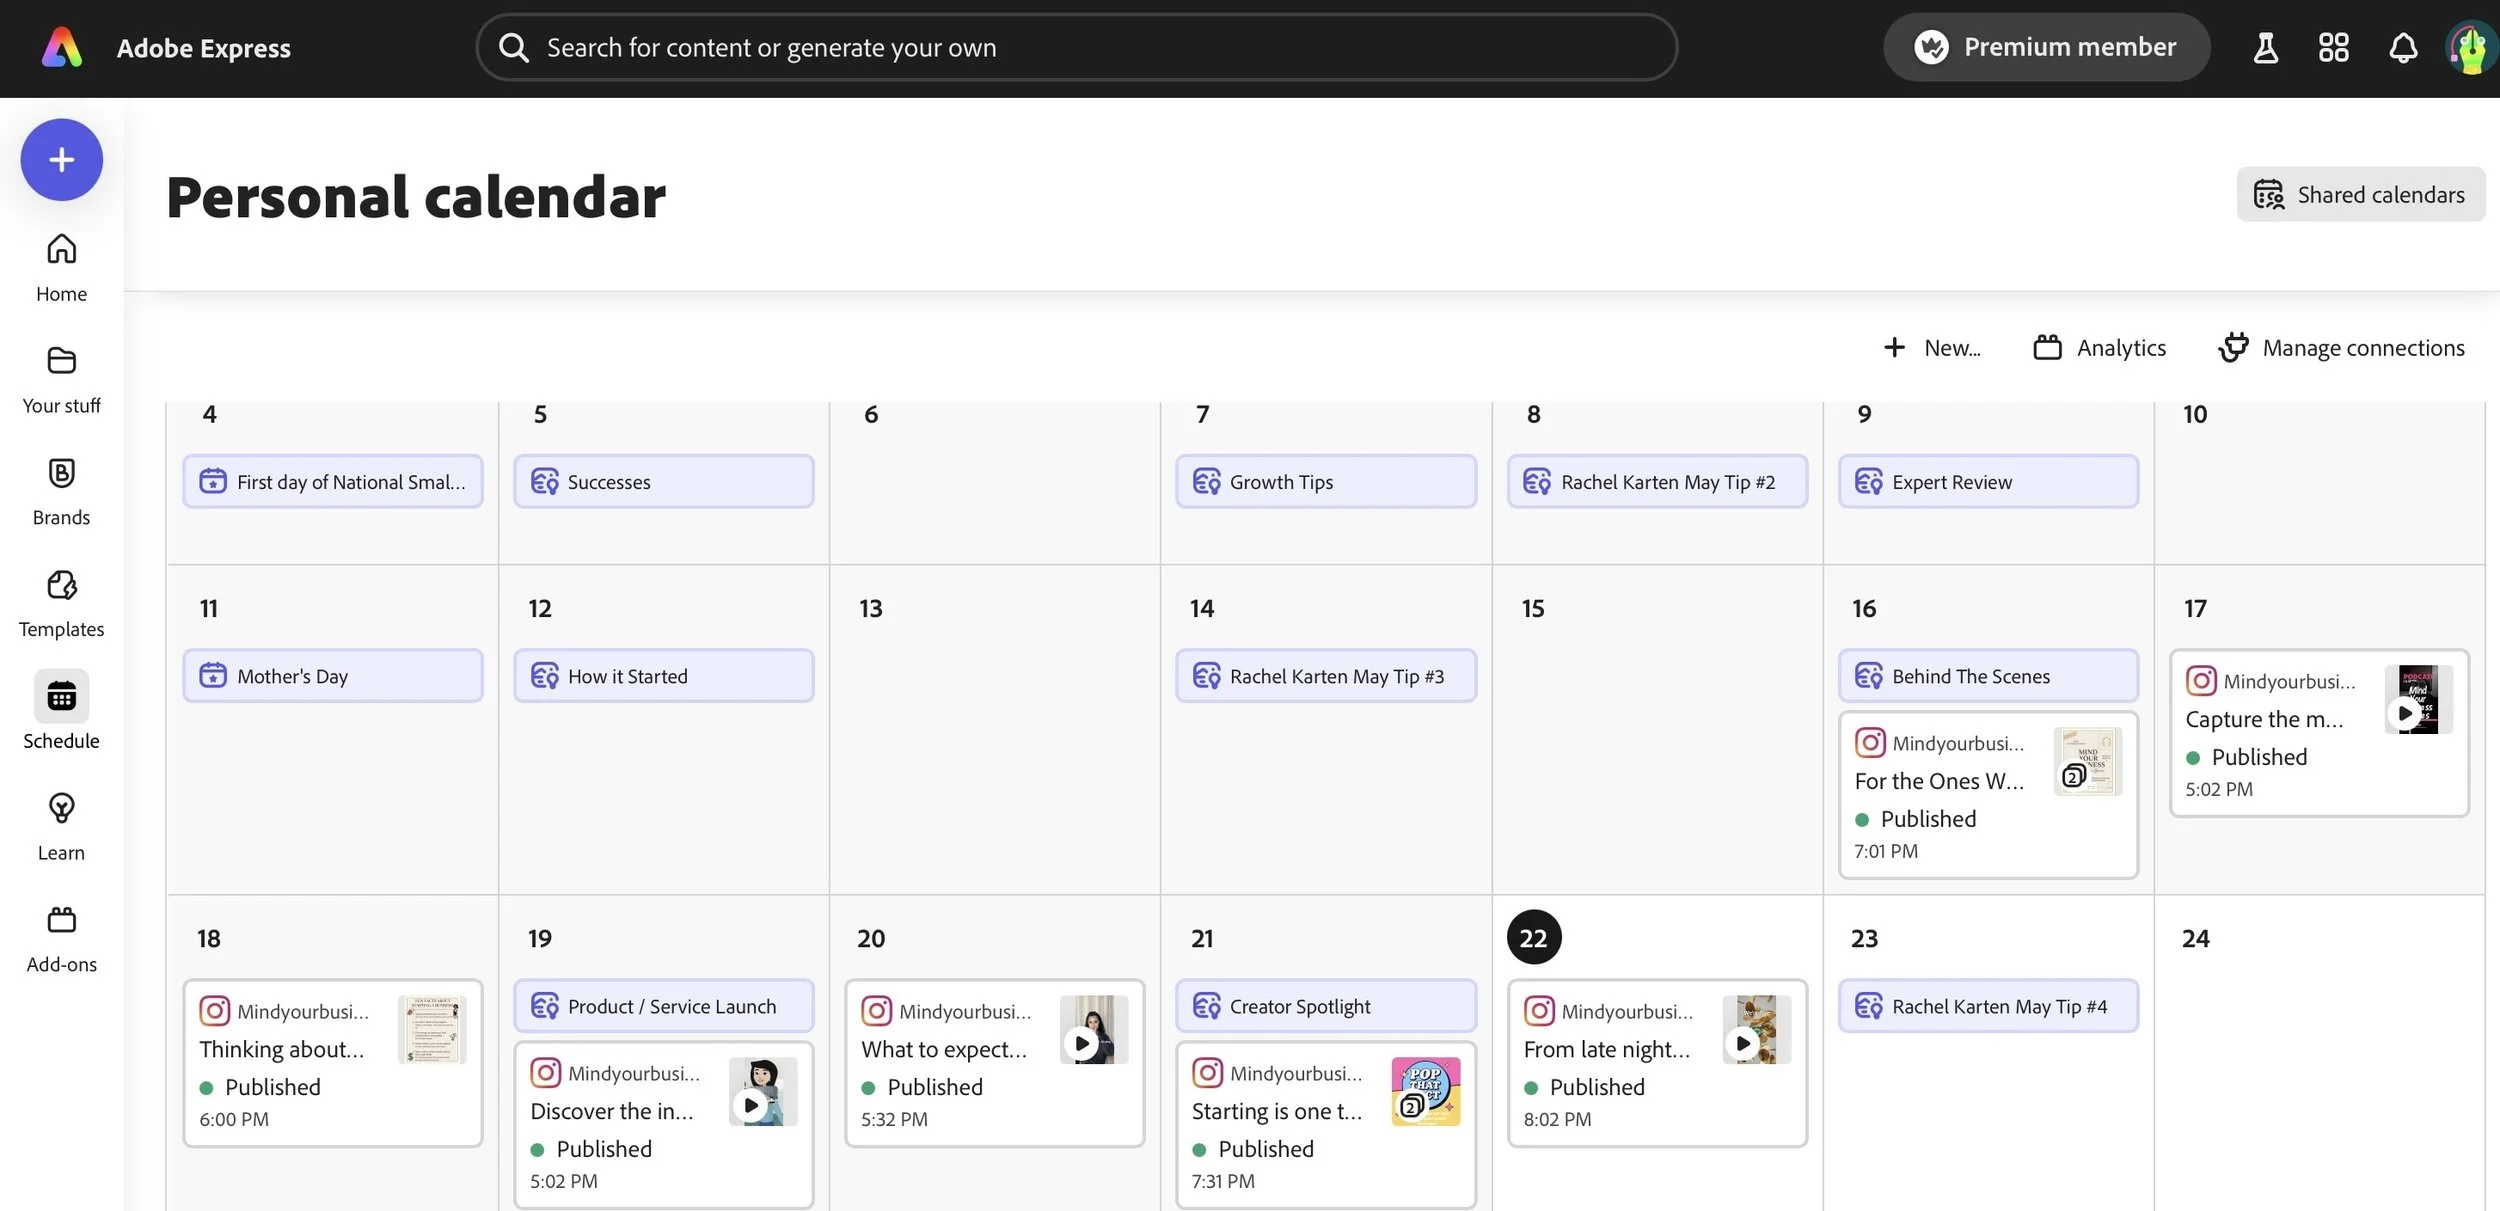Click the Adobe Express logo
Viewport: 2500px width, 1211px height.
pos(62,48)
